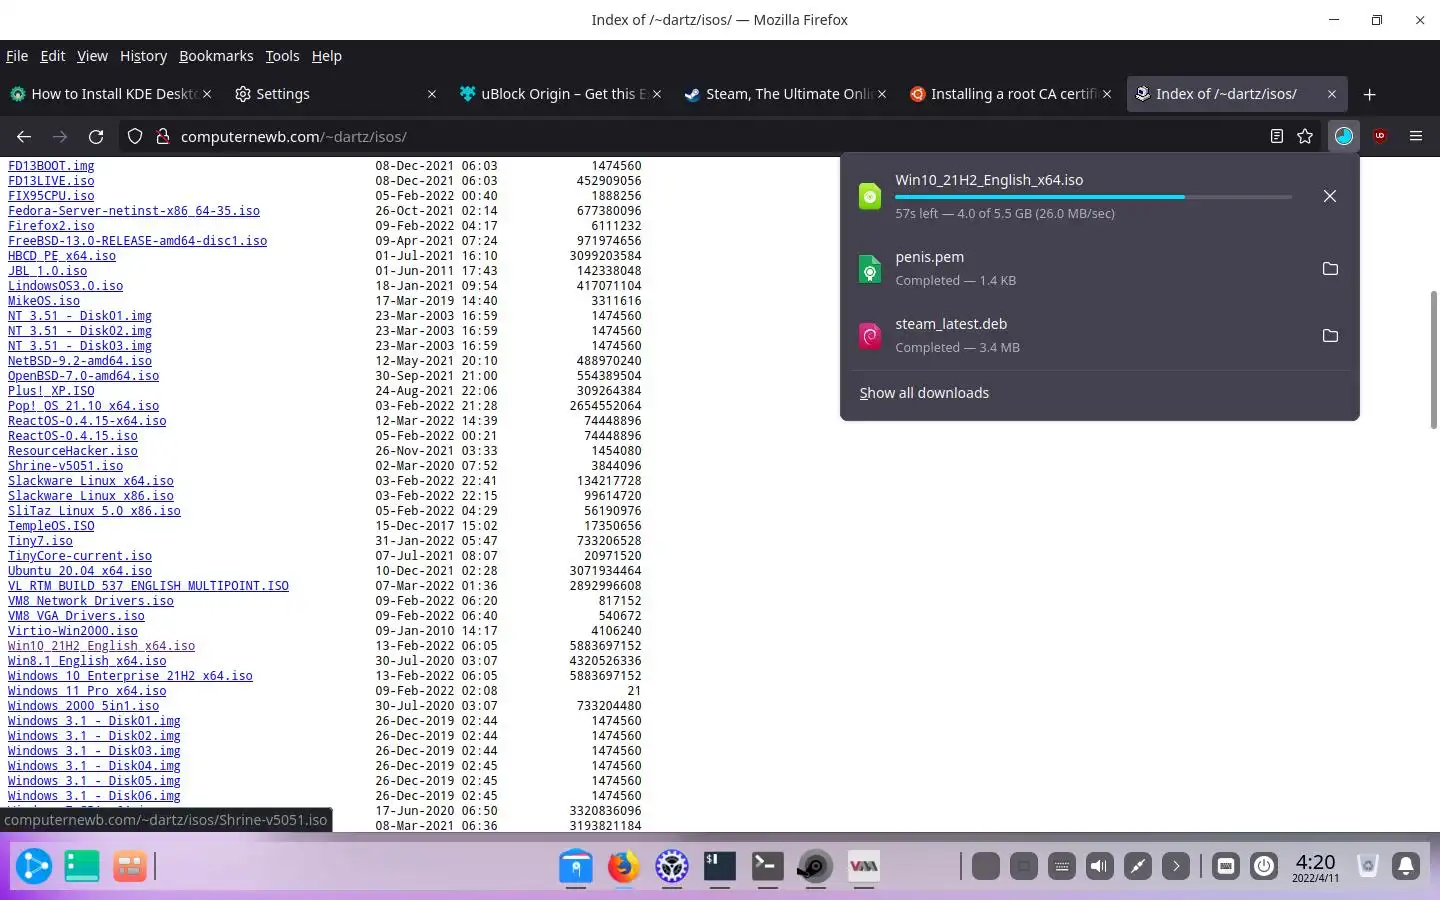Close the Steam tab
The height and width of the screenshot is (900, 1440).
[882, 94]
